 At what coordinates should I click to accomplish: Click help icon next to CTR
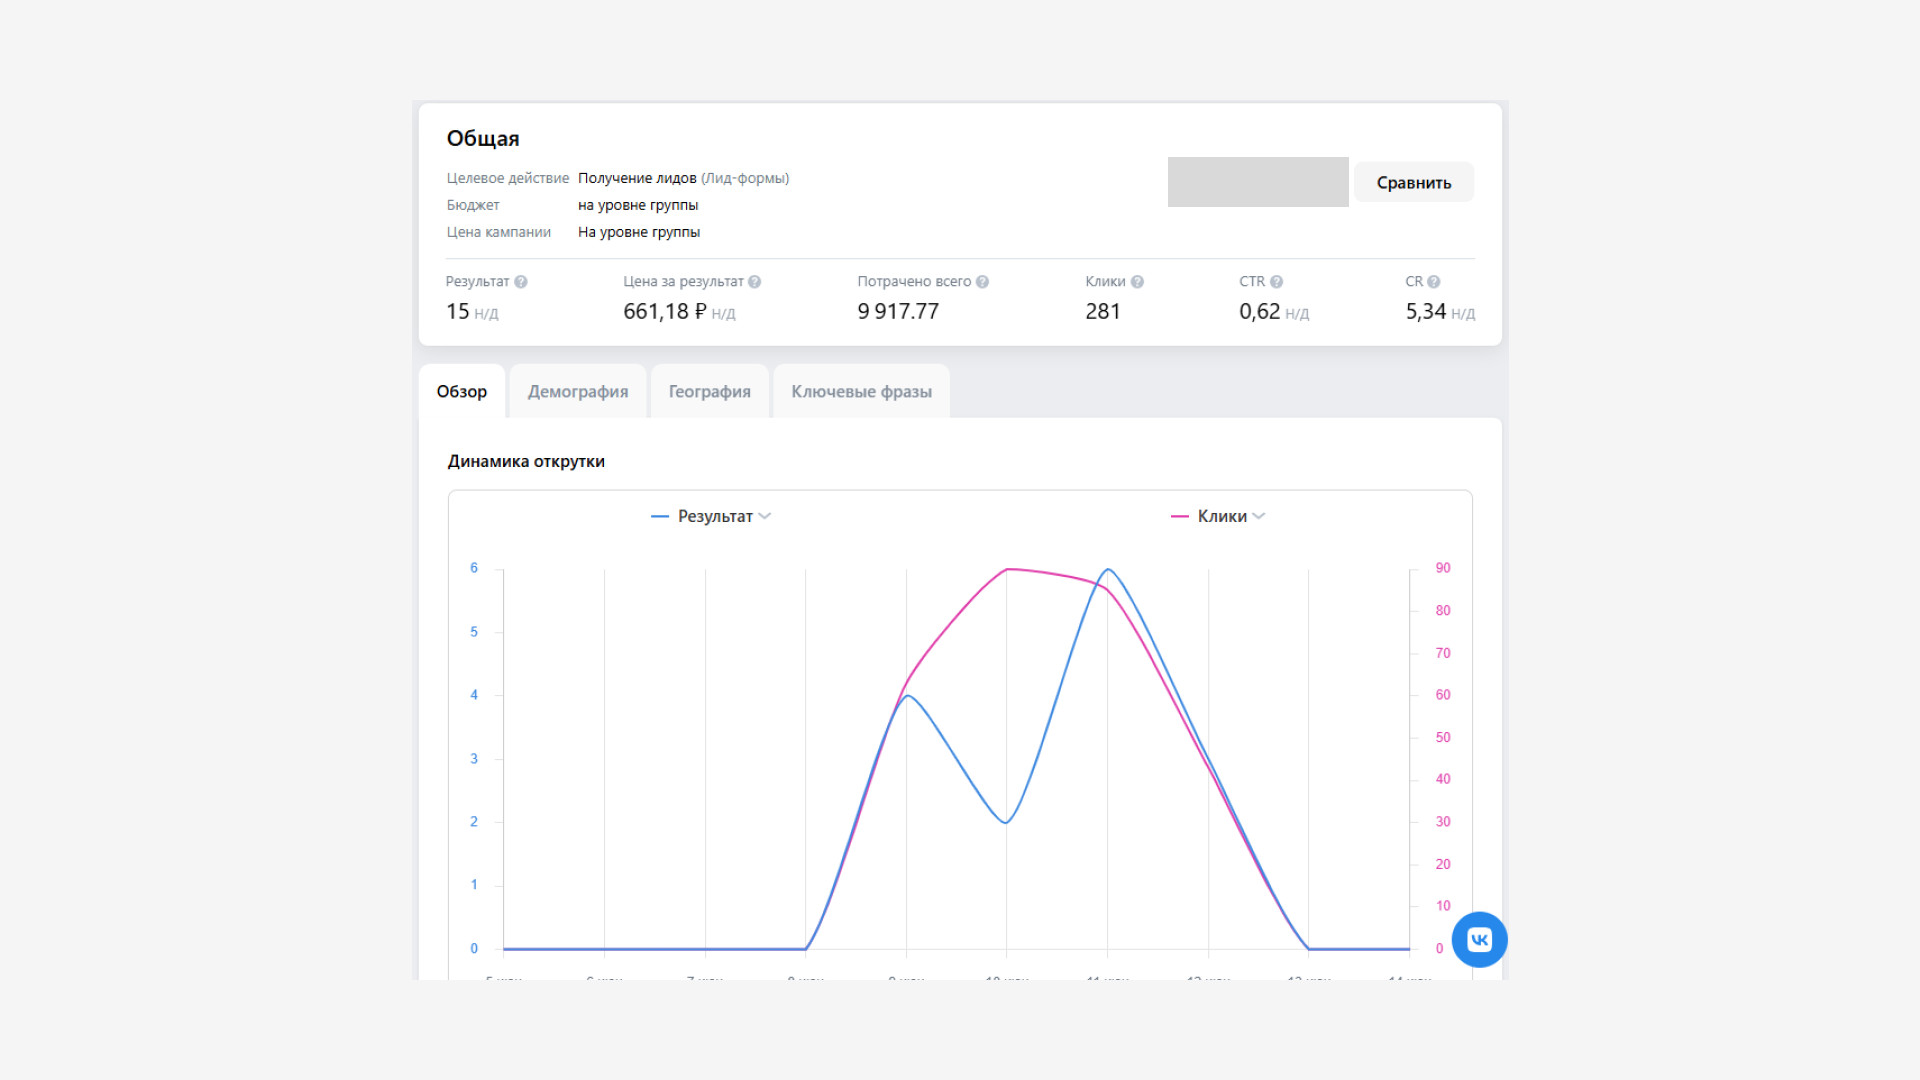1276,282
